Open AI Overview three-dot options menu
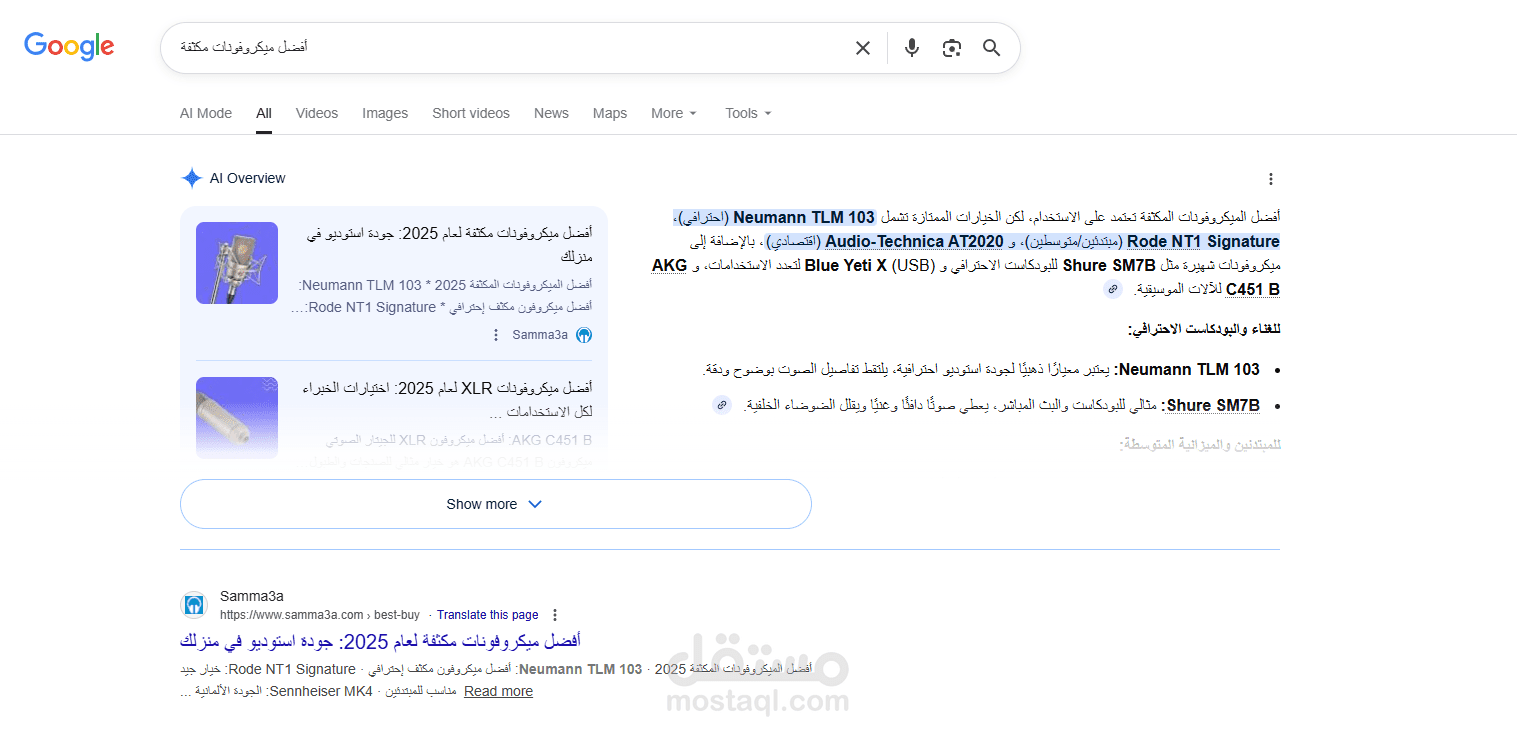This screenshot has width=1517, height=732. click(x=1271, y=179)
